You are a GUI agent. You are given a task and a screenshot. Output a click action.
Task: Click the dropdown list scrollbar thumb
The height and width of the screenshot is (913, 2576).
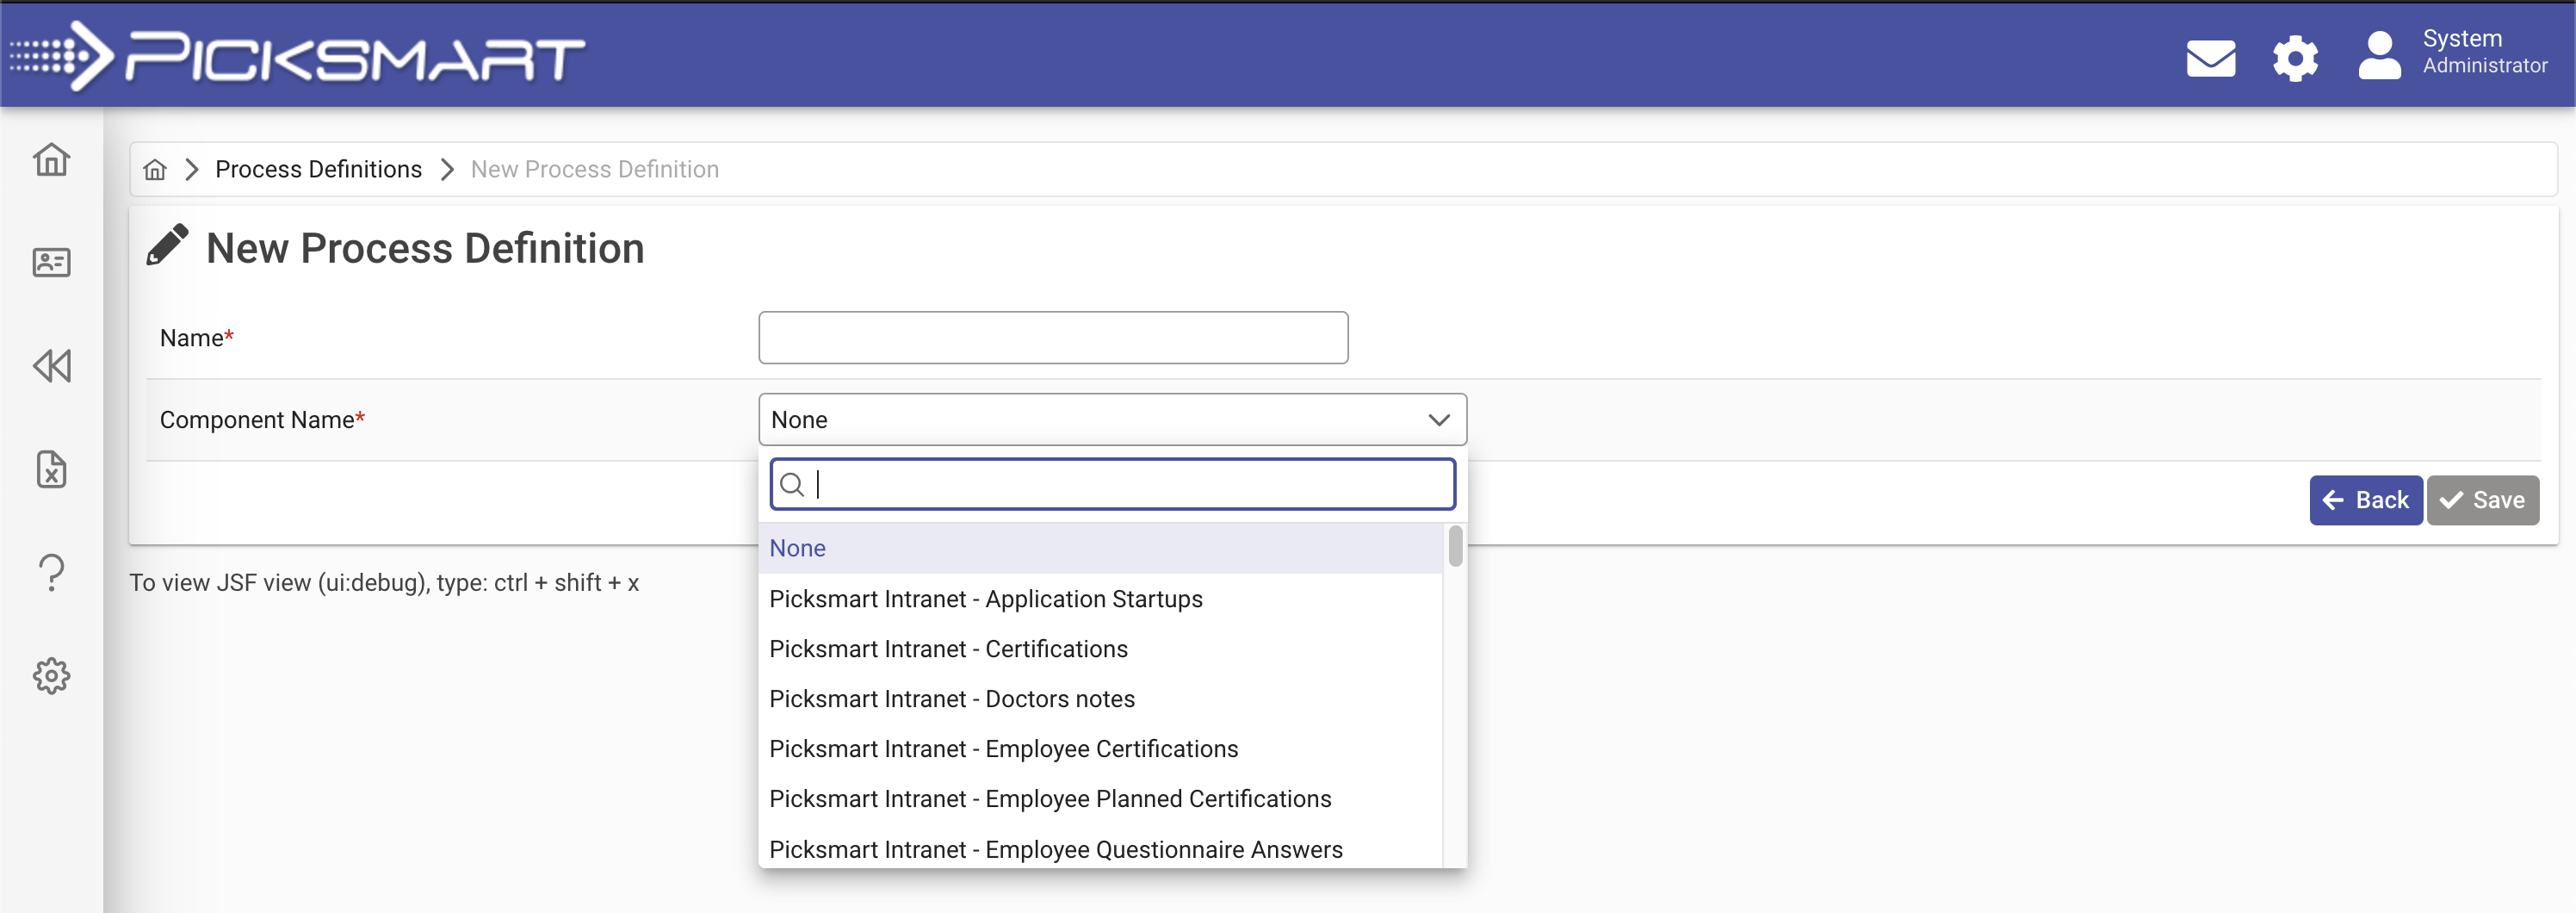point(1455,546)
